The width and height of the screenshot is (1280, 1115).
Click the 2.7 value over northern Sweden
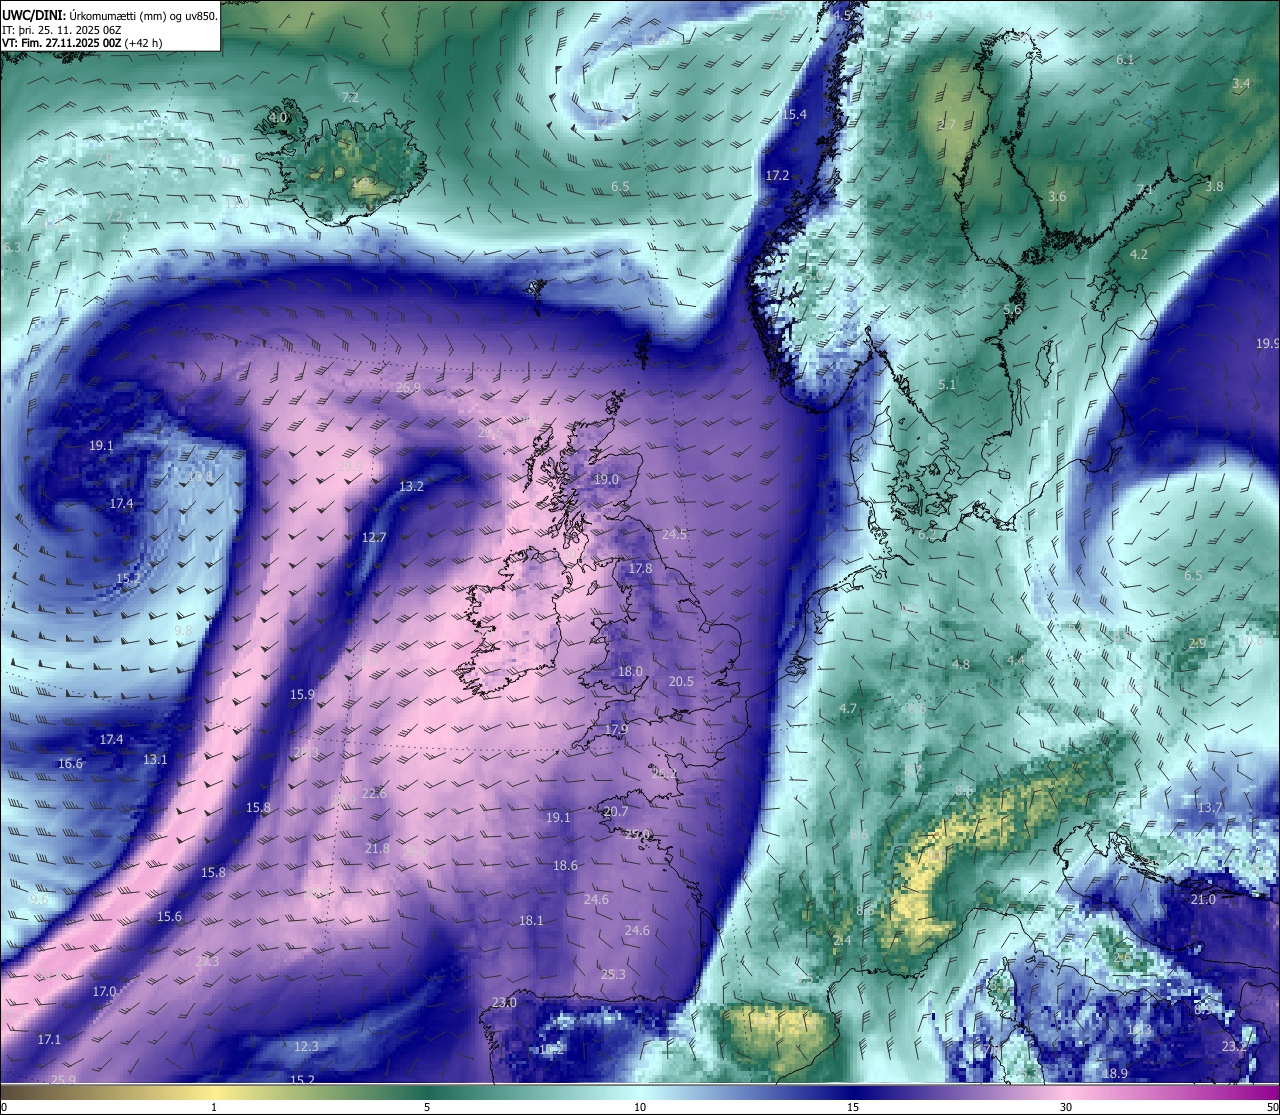947,125
